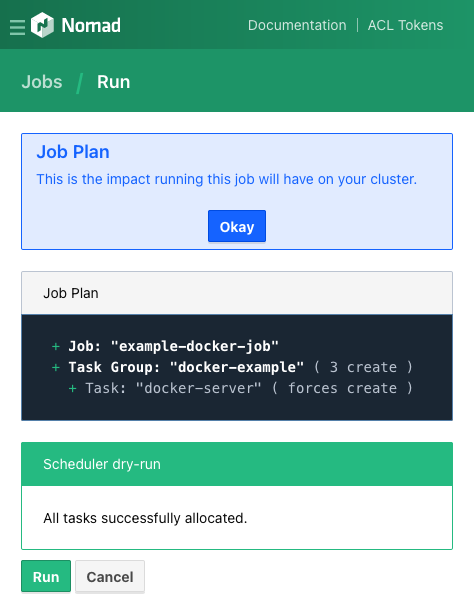The image size is (474, 607).
Task: Go to ACL Tokens page
Action: pos(405,25)
